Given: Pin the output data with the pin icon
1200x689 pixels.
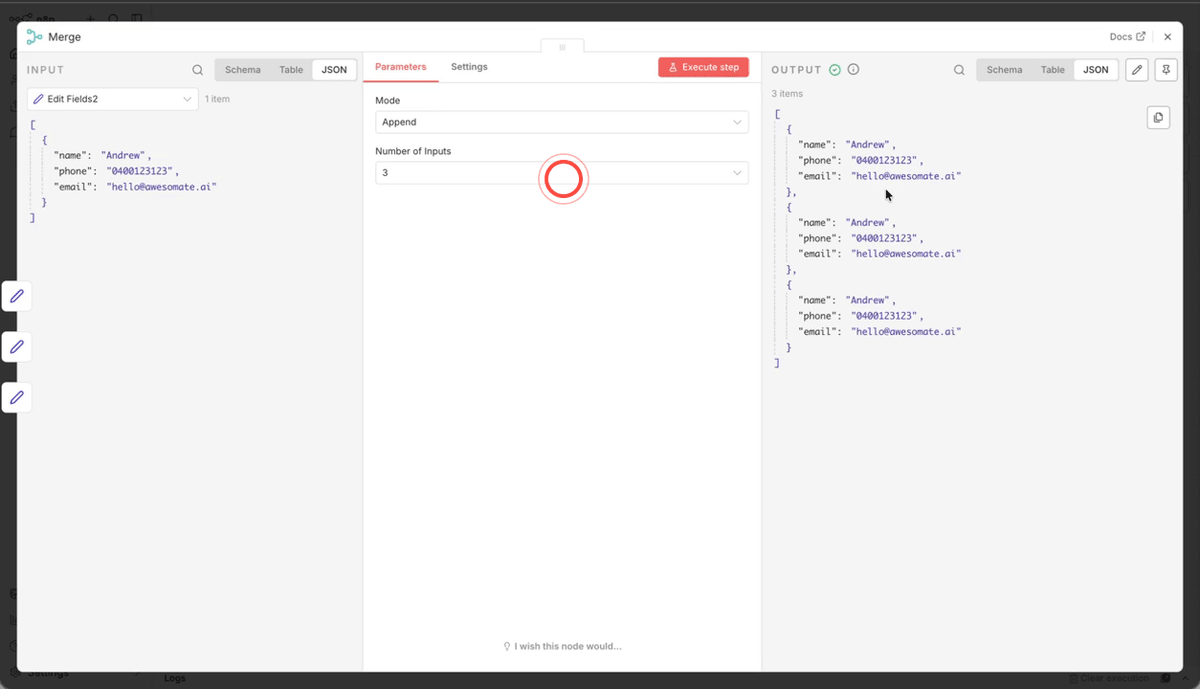Looking at the screenshot, I should pyautogui.click(x=1165, y=70).
